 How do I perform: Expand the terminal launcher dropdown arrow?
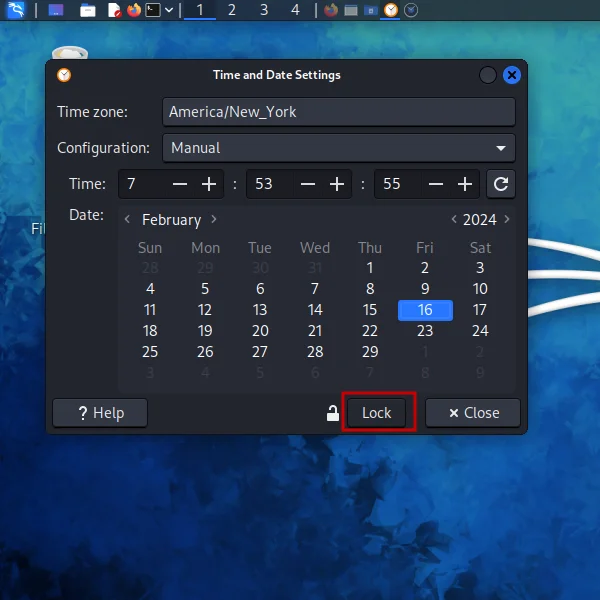point(169,10)
